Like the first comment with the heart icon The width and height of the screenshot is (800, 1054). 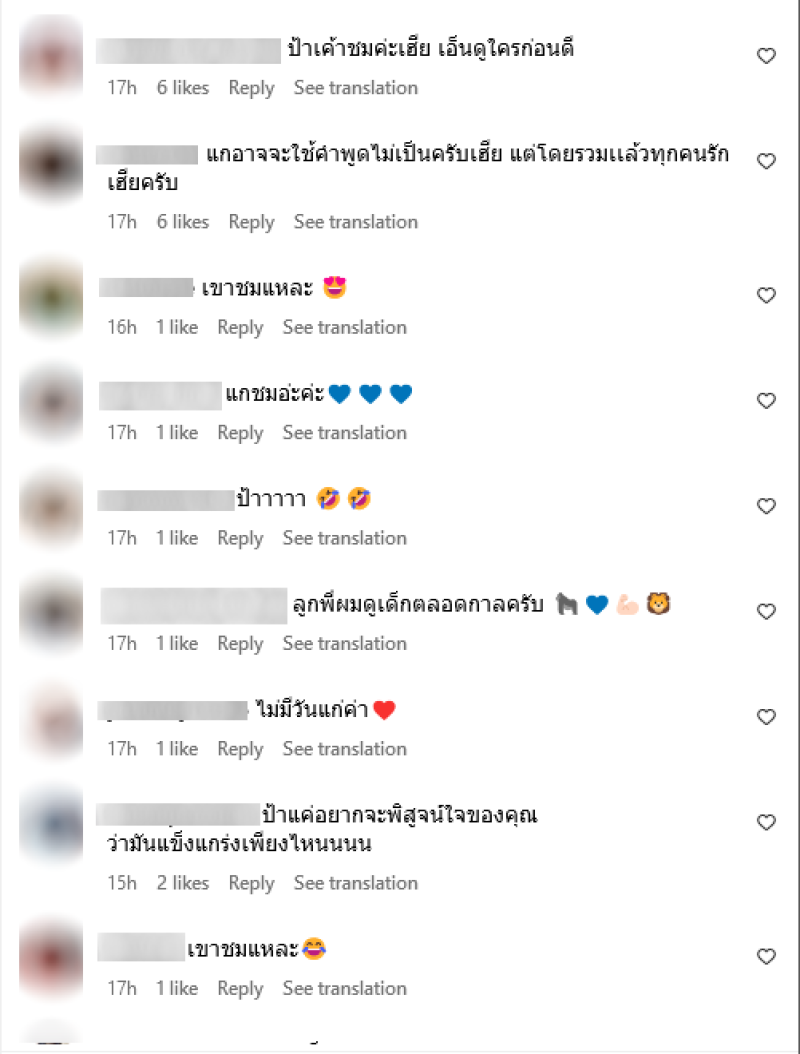pyautogui.click(x=766, y=56)
